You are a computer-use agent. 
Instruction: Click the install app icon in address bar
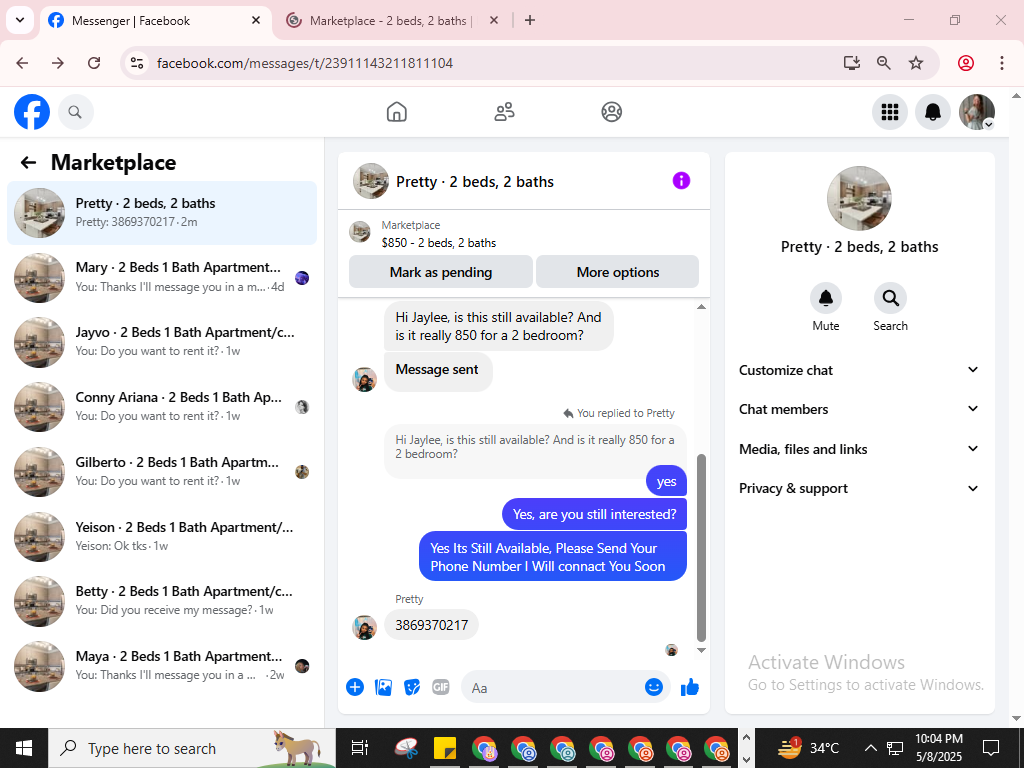851,63
